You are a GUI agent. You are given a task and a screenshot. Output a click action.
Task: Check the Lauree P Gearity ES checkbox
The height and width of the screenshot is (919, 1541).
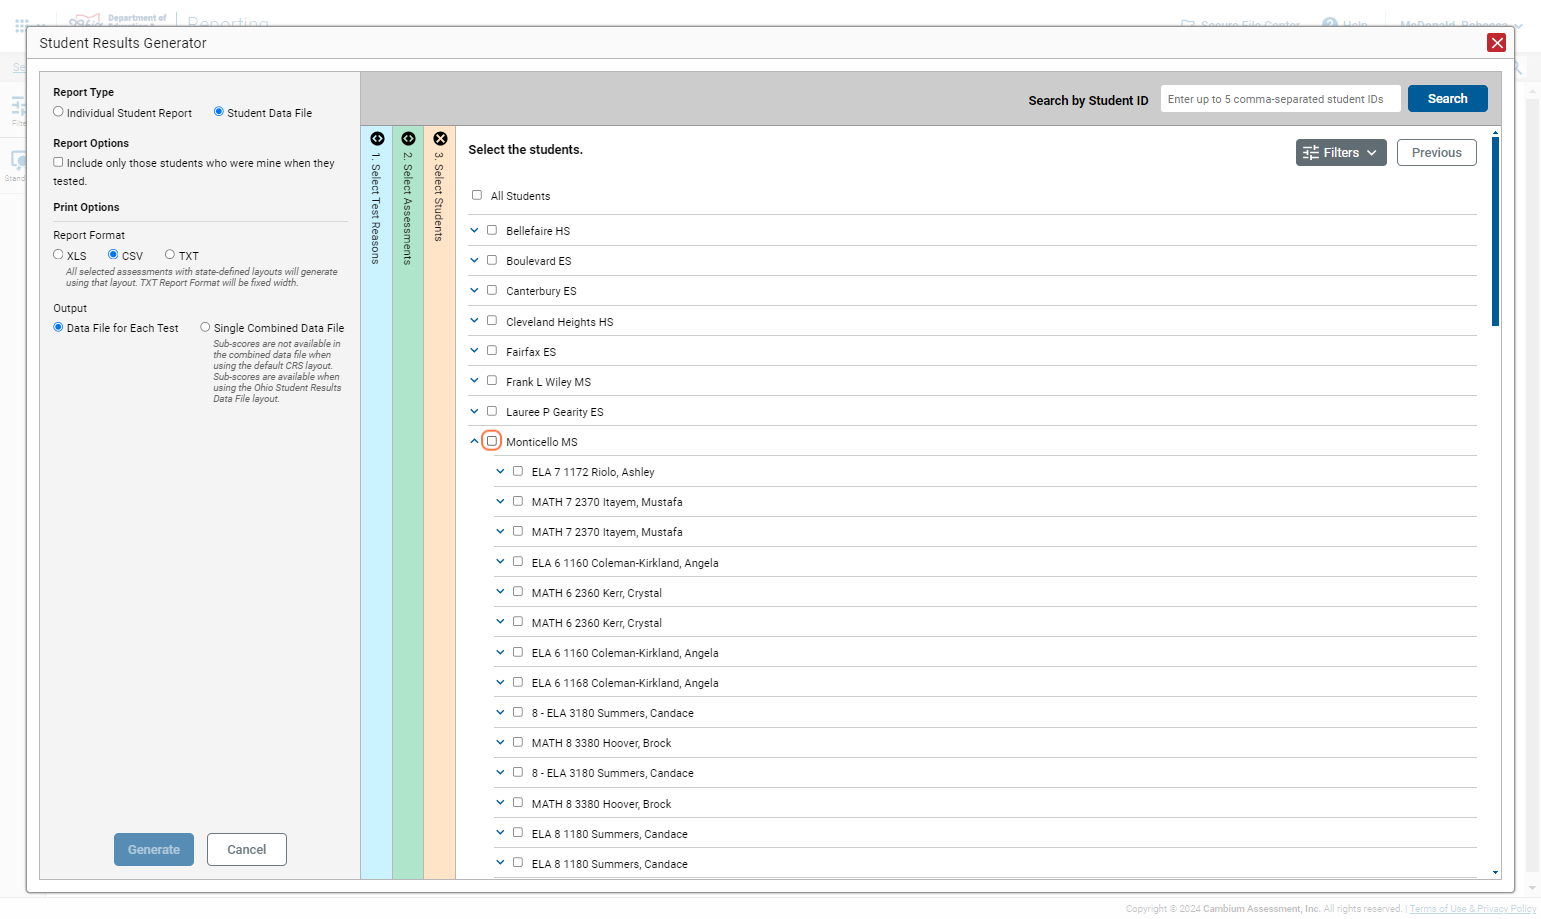click(x=492, y=411)
